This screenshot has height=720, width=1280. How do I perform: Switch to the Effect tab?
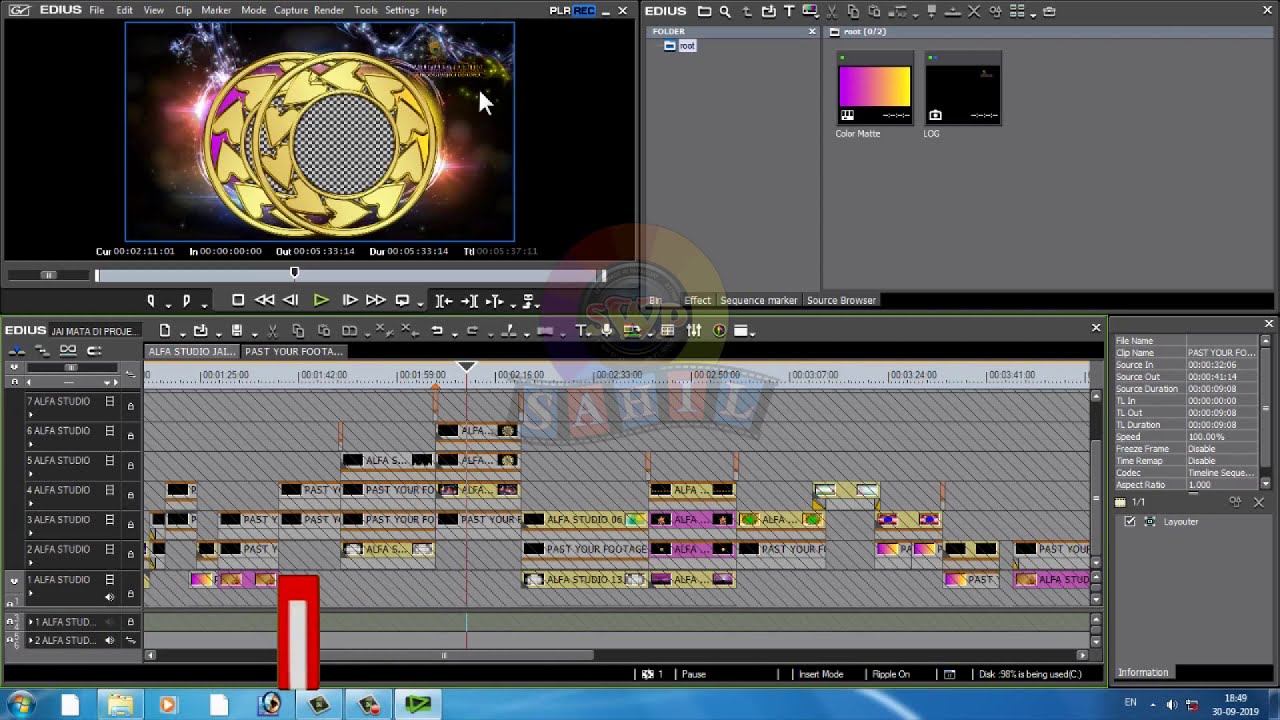(x=697, y=300)
